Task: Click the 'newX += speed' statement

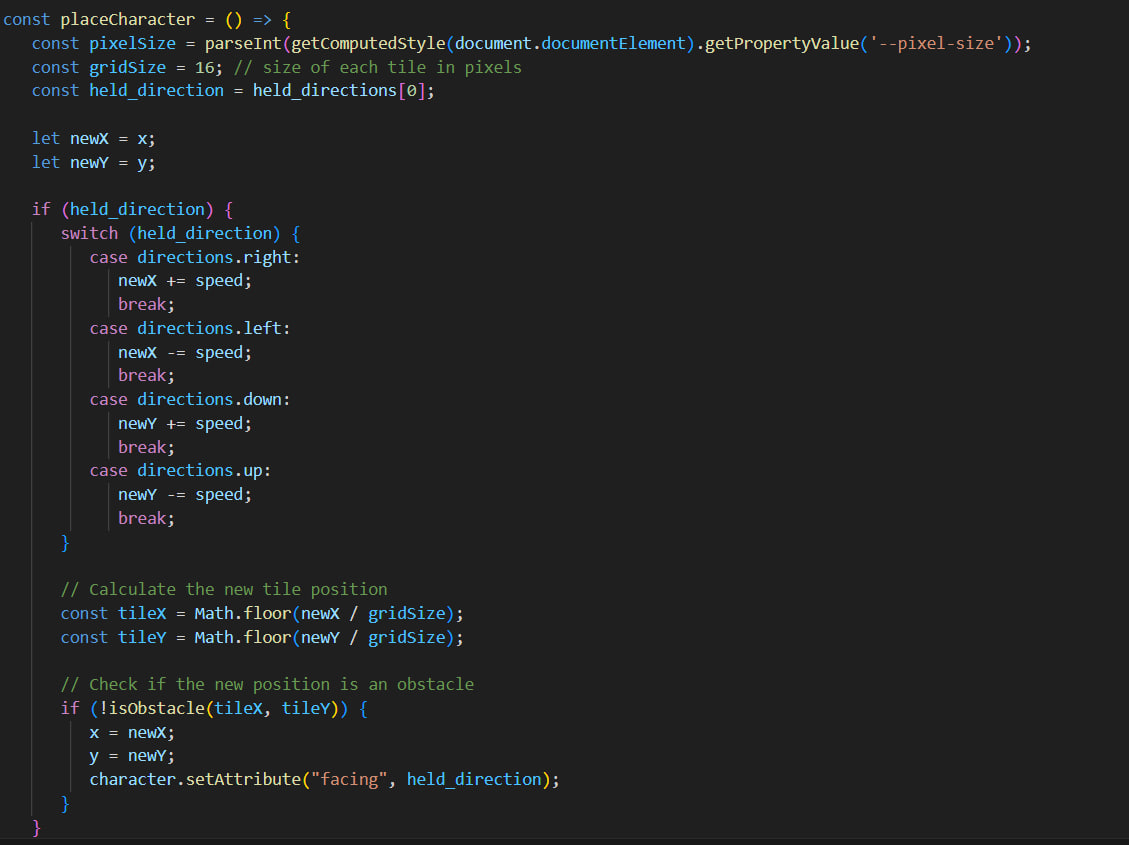Action: point(185,281)
